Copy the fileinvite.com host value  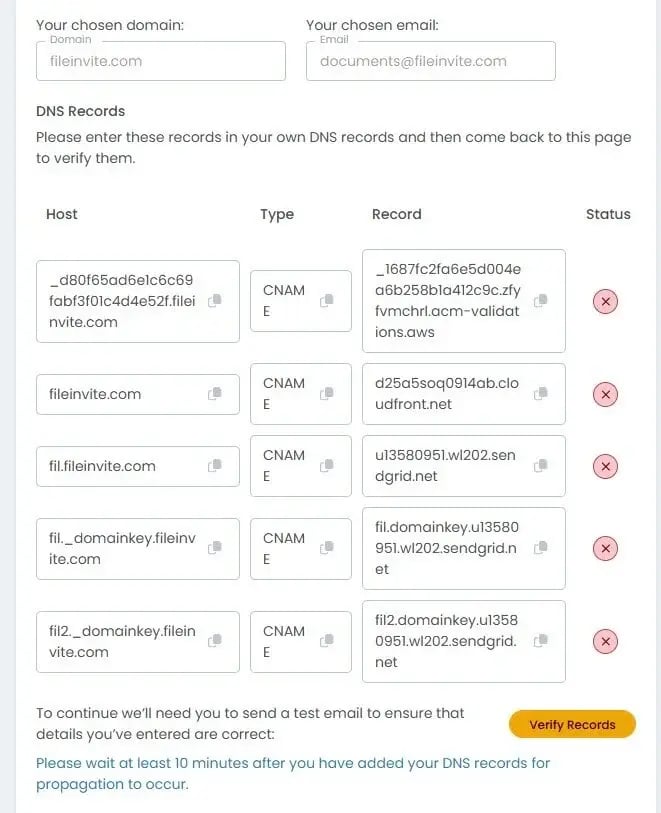click(215, 394)
